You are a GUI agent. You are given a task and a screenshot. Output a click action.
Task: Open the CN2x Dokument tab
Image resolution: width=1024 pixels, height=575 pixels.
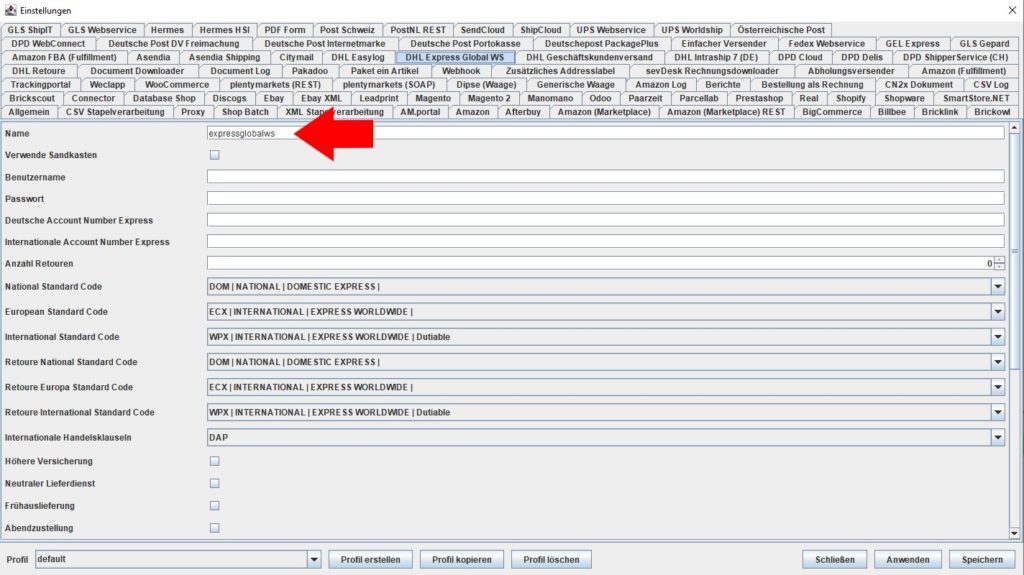coord(918,85)
